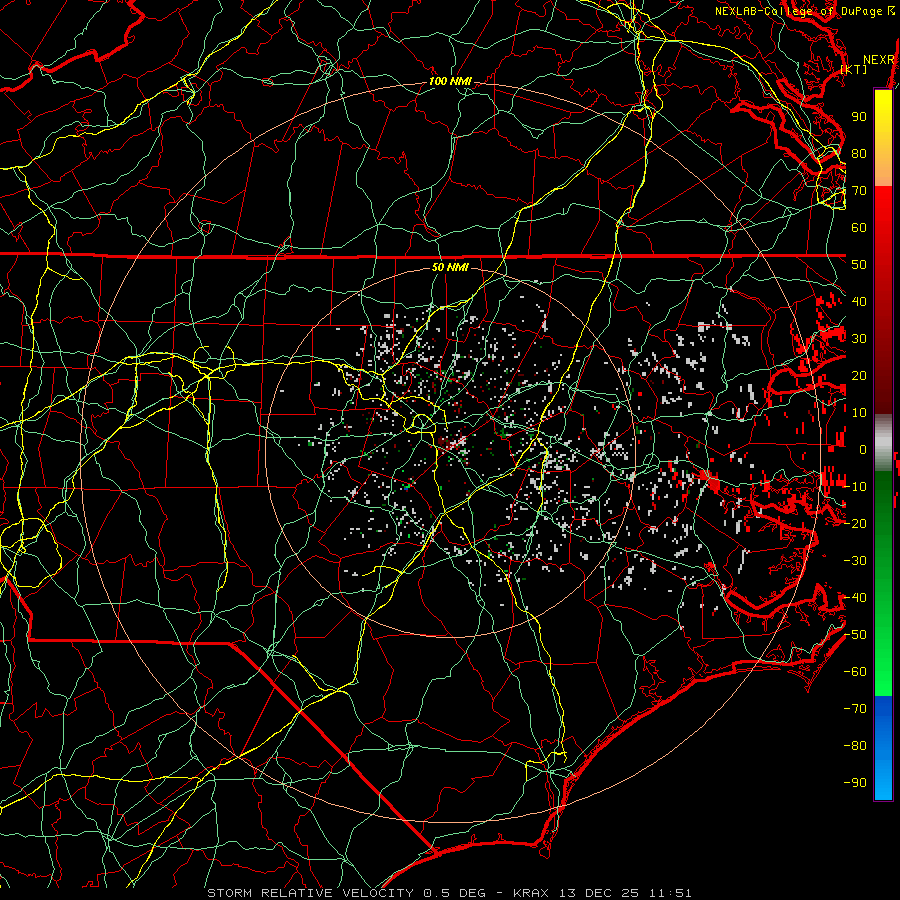Viewport: 900px width, 900px height.
Task: Click the "NEXLAB-College of DuPage" header text
Action: tap(798, 11)
